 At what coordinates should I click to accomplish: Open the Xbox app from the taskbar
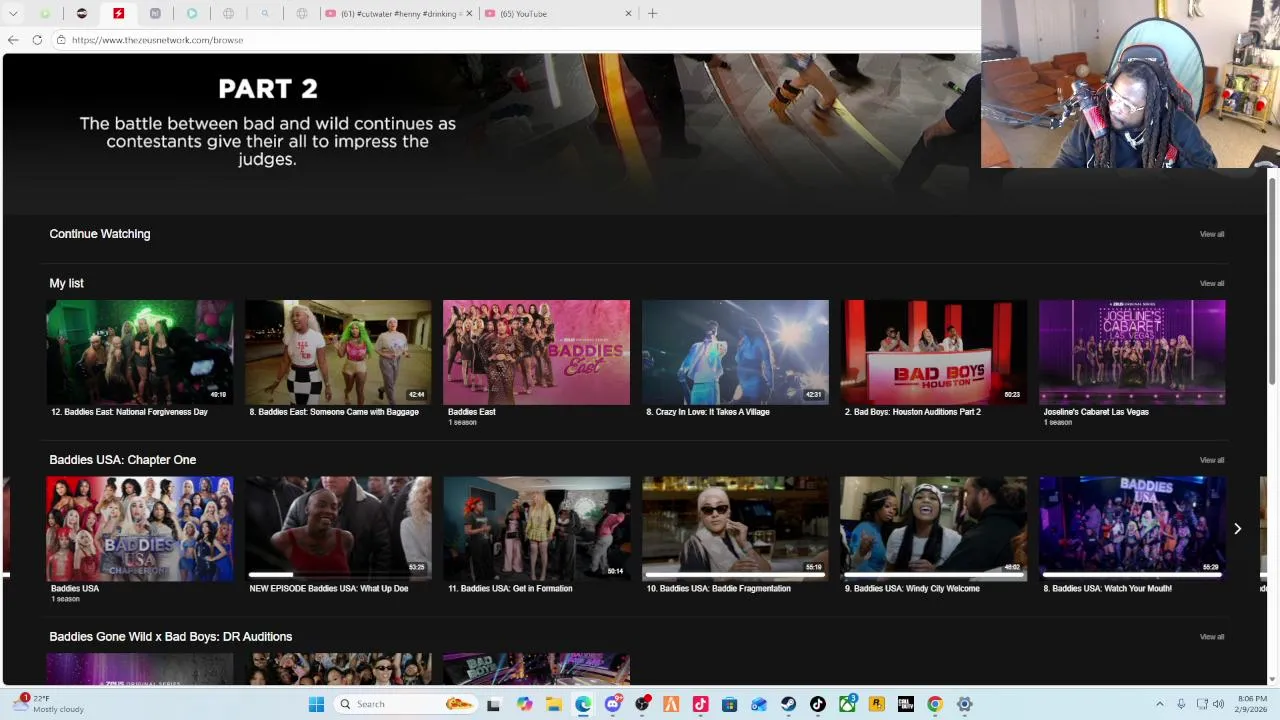click(847, 704)
